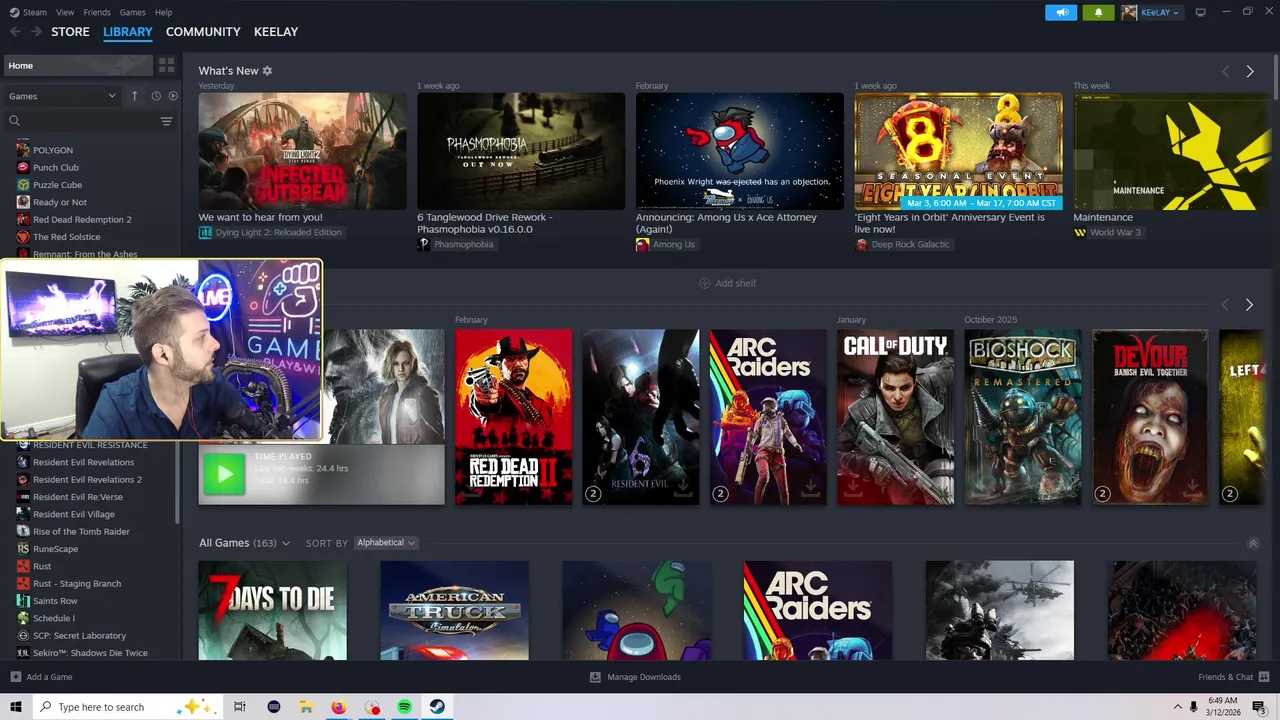Open Deep Rock Galactic anniversary event news
1280x720 pixels.
[958, 151]
